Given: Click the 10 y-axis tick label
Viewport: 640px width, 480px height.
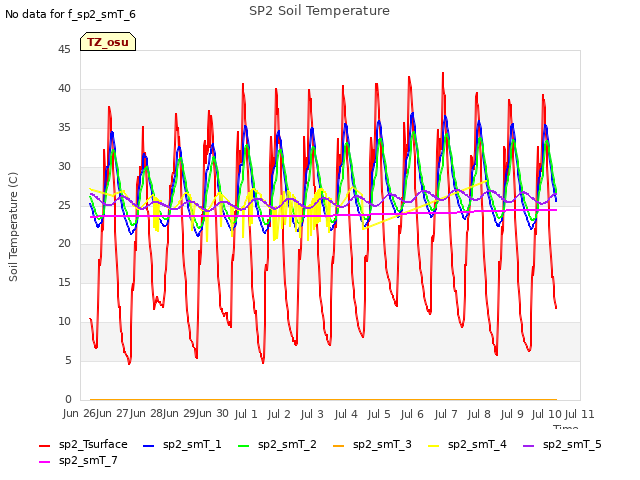Looking at the screenshot, I should 64,322.
